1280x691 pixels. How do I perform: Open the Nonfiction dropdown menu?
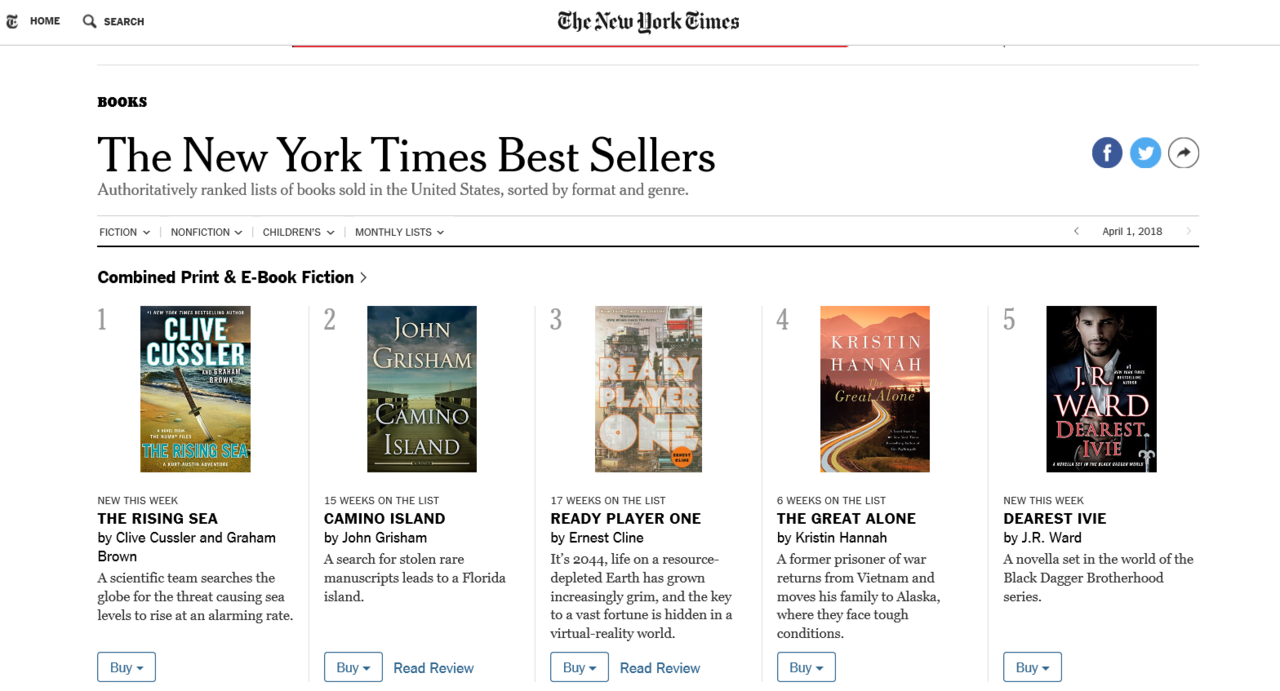click(x=206, y=232)
